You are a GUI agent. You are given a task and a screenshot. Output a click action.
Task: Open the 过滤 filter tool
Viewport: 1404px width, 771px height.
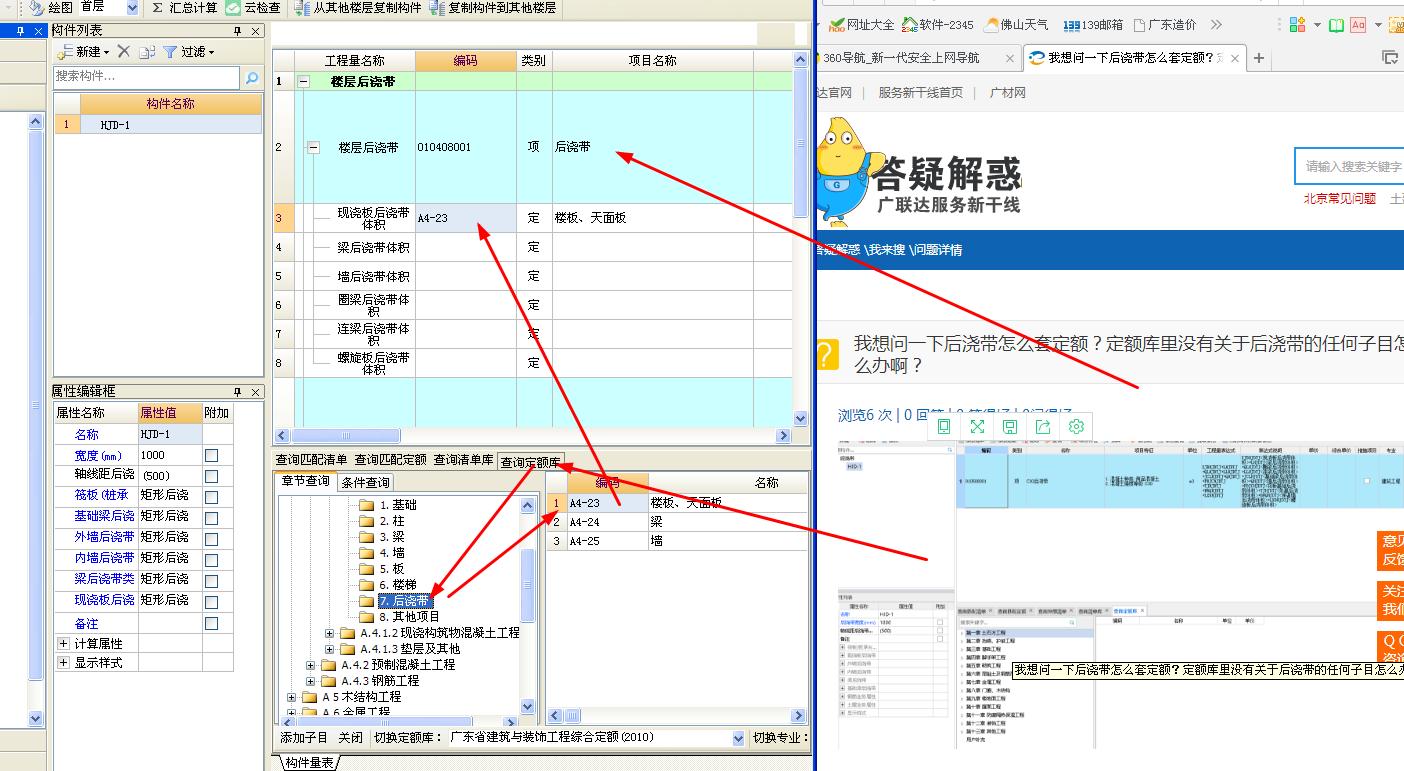pos(189,51)
